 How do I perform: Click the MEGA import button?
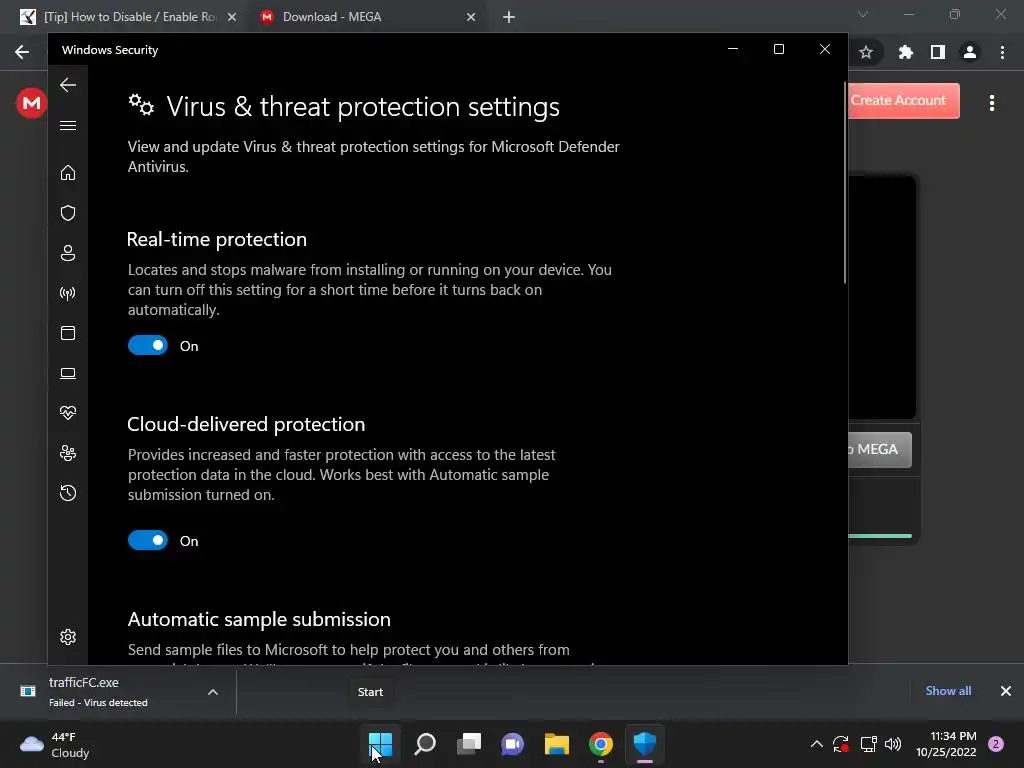coord(880,449)
